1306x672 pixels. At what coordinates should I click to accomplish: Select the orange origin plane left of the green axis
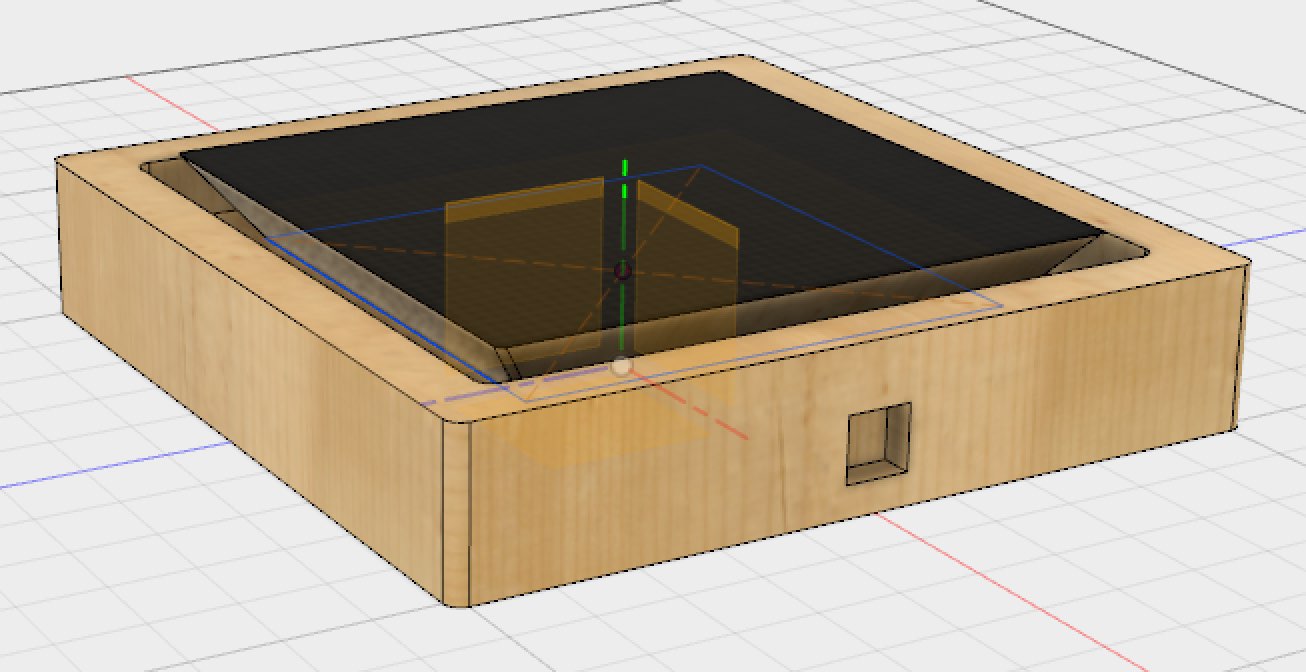[x=523, y=270]
